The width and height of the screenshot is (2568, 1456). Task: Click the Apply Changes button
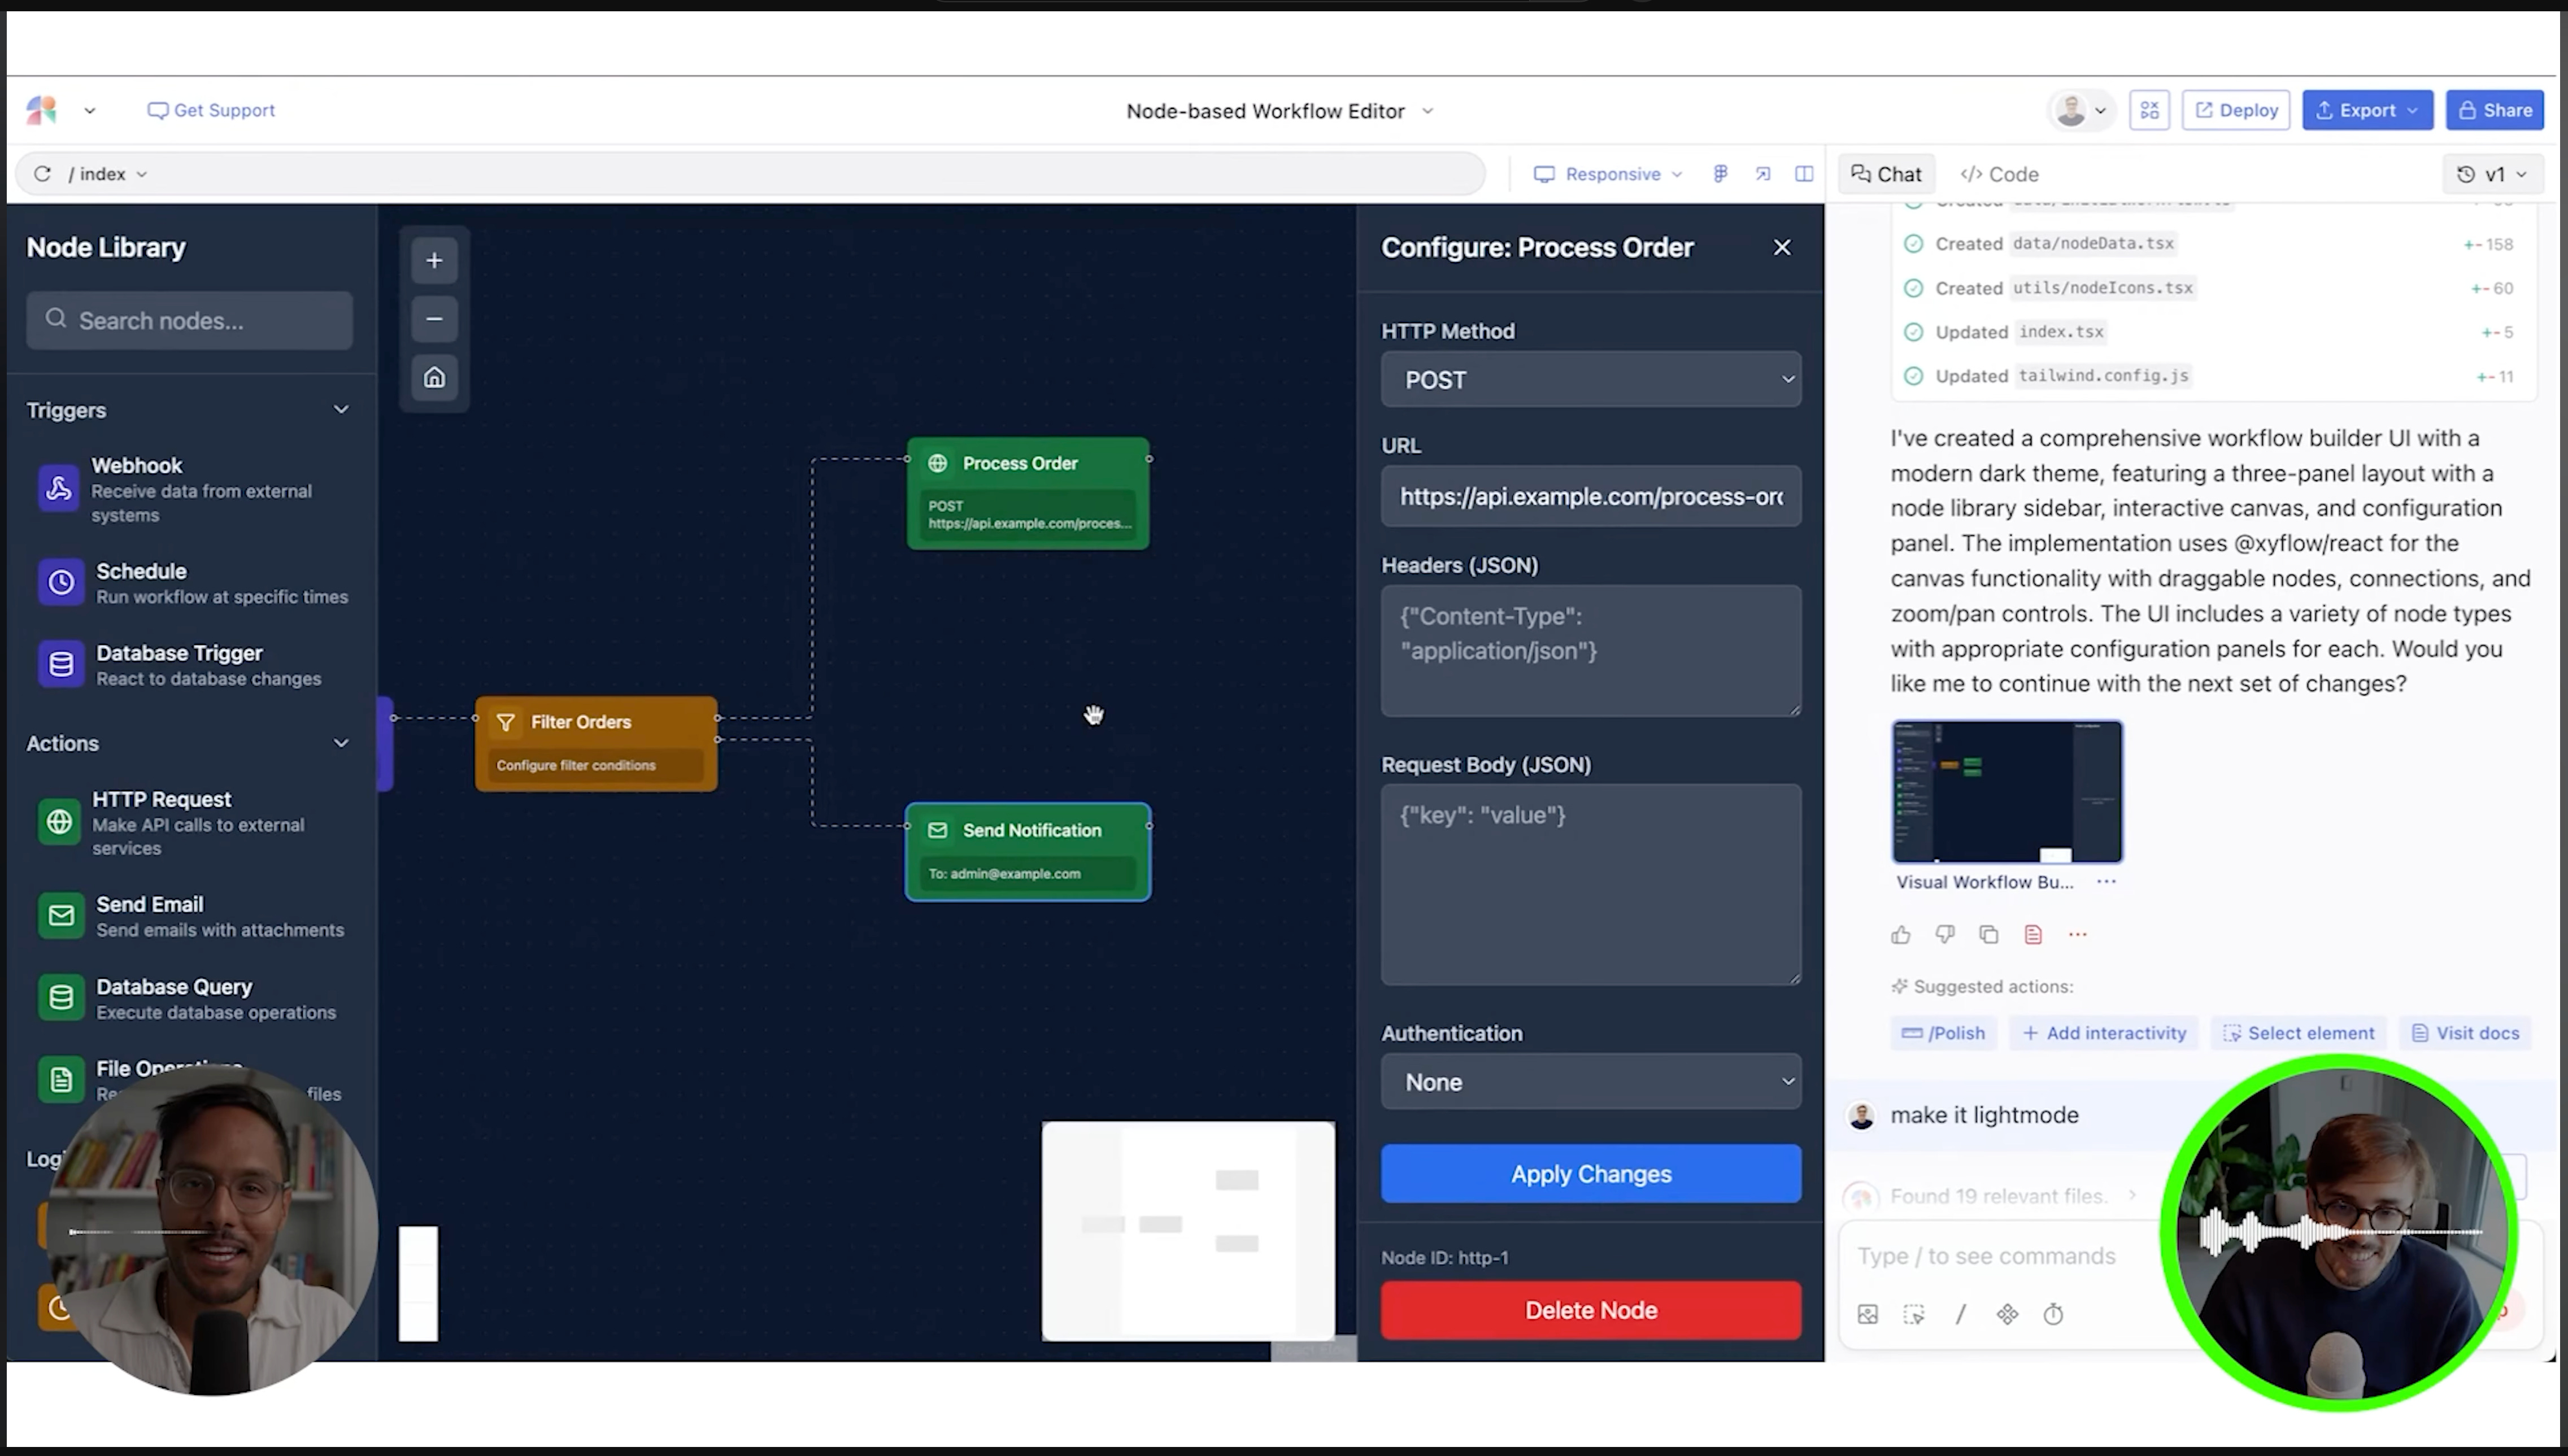[1590, 1173]
